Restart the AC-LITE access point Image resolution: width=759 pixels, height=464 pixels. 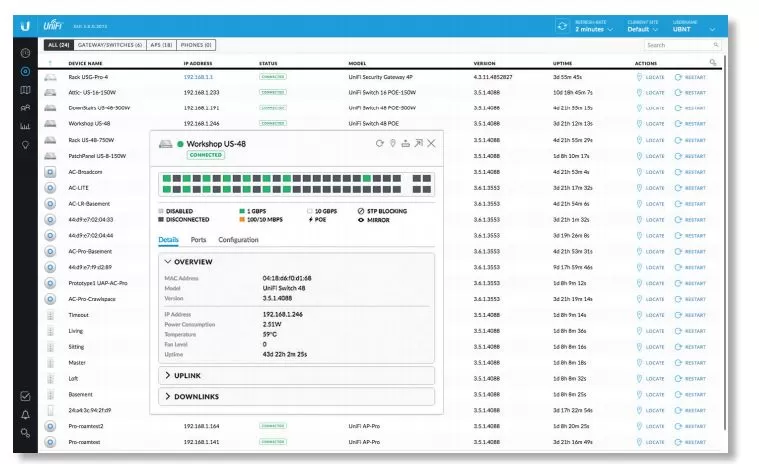pos(690,188)
